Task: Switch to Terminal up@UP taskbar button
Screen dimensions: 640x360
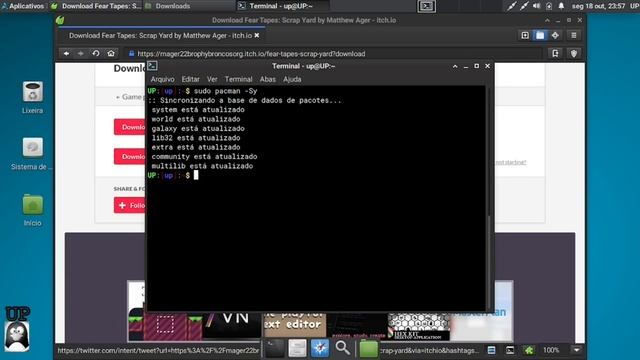Action: [x=282, y=6]
